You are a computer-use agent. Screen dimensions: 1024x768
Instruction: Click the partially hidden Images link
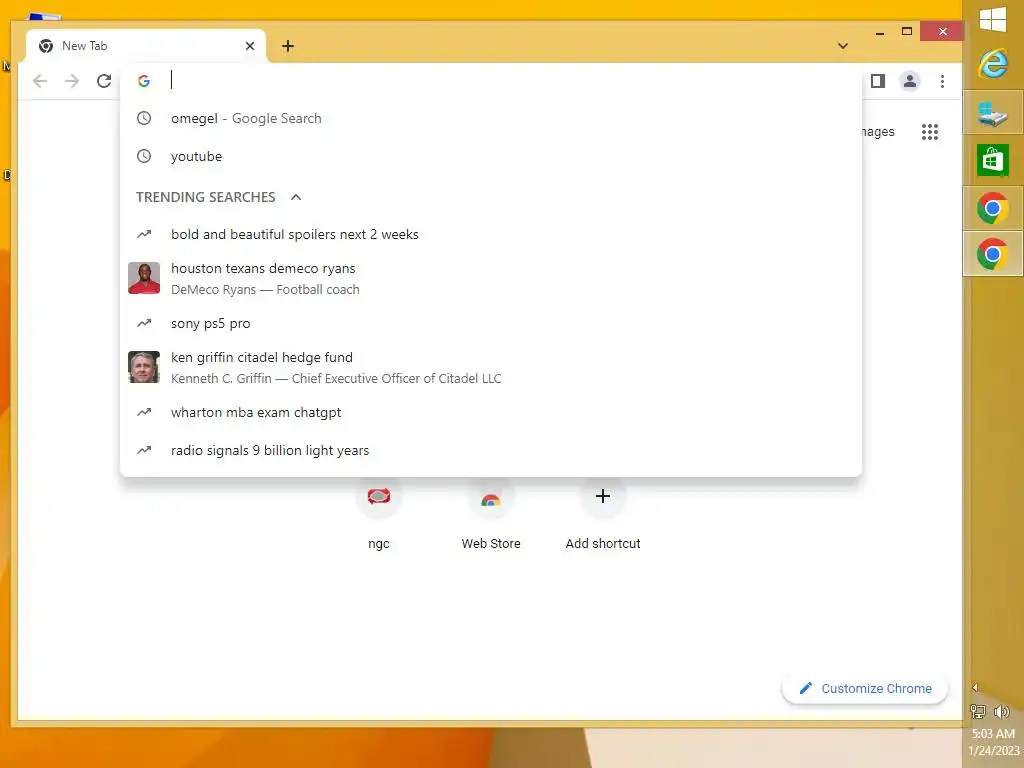[x=878, y=131]
